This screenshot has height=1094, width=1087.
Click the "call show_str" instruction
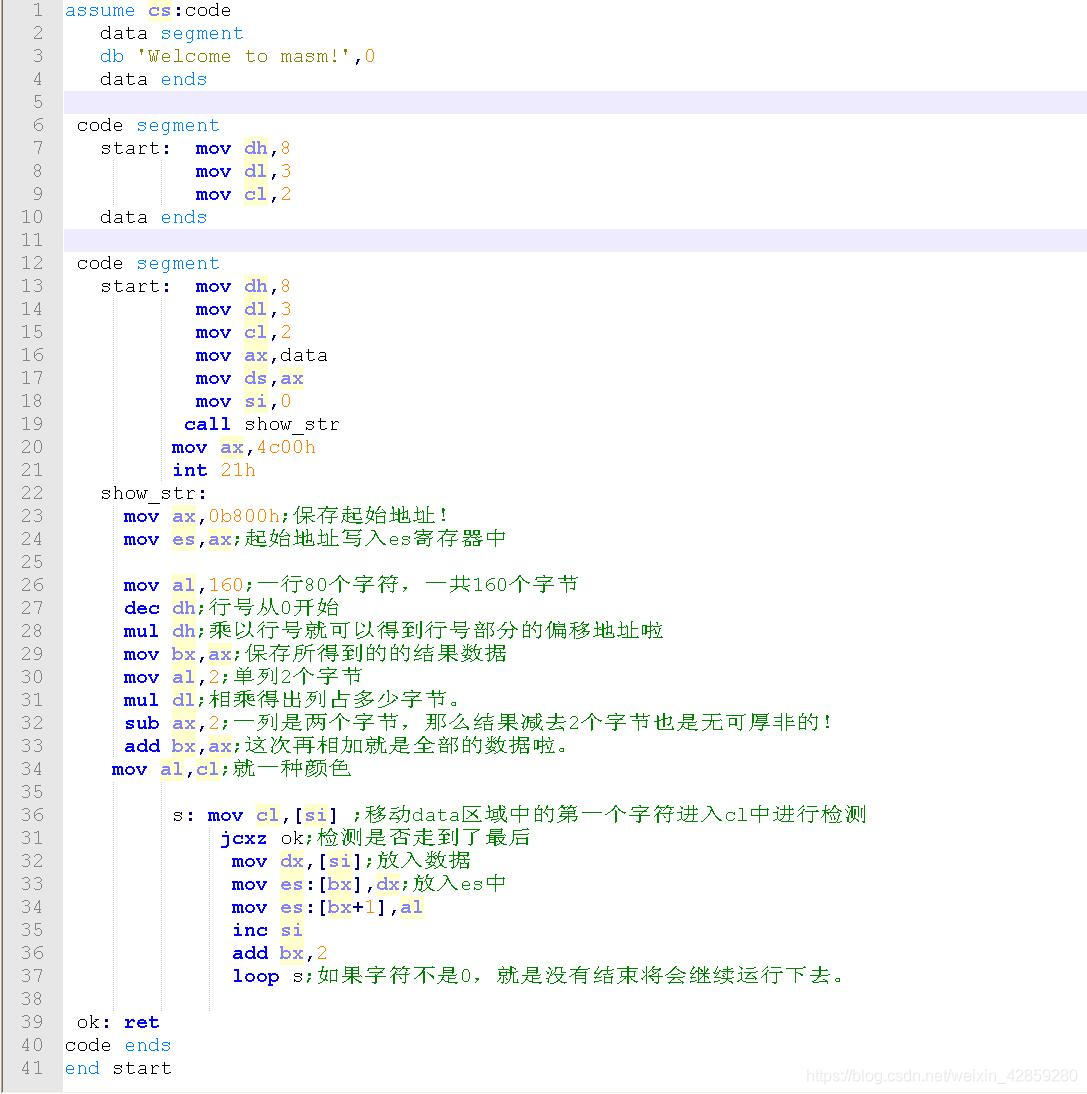pyautogui.click(x=260, y=424)
